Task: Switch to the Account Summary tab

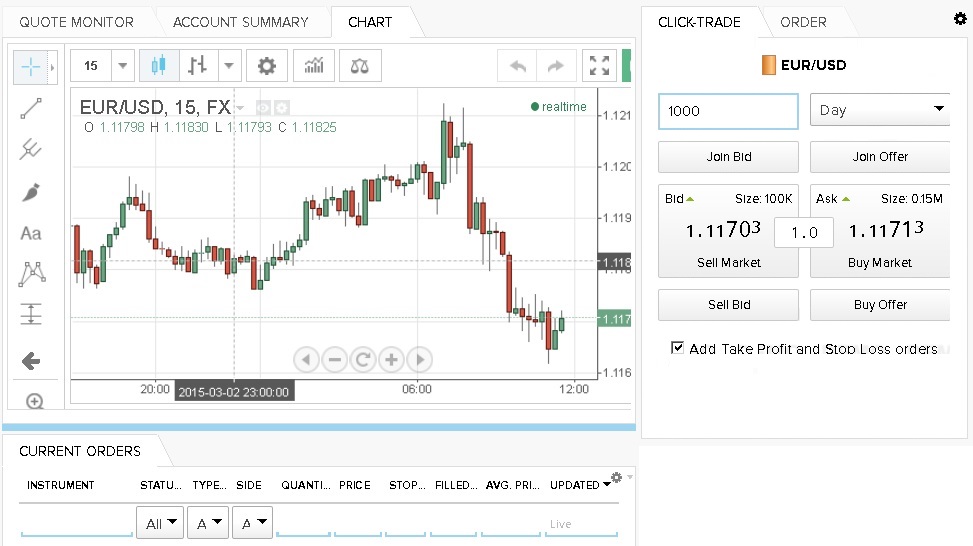Action: click(x=240, y=22)
